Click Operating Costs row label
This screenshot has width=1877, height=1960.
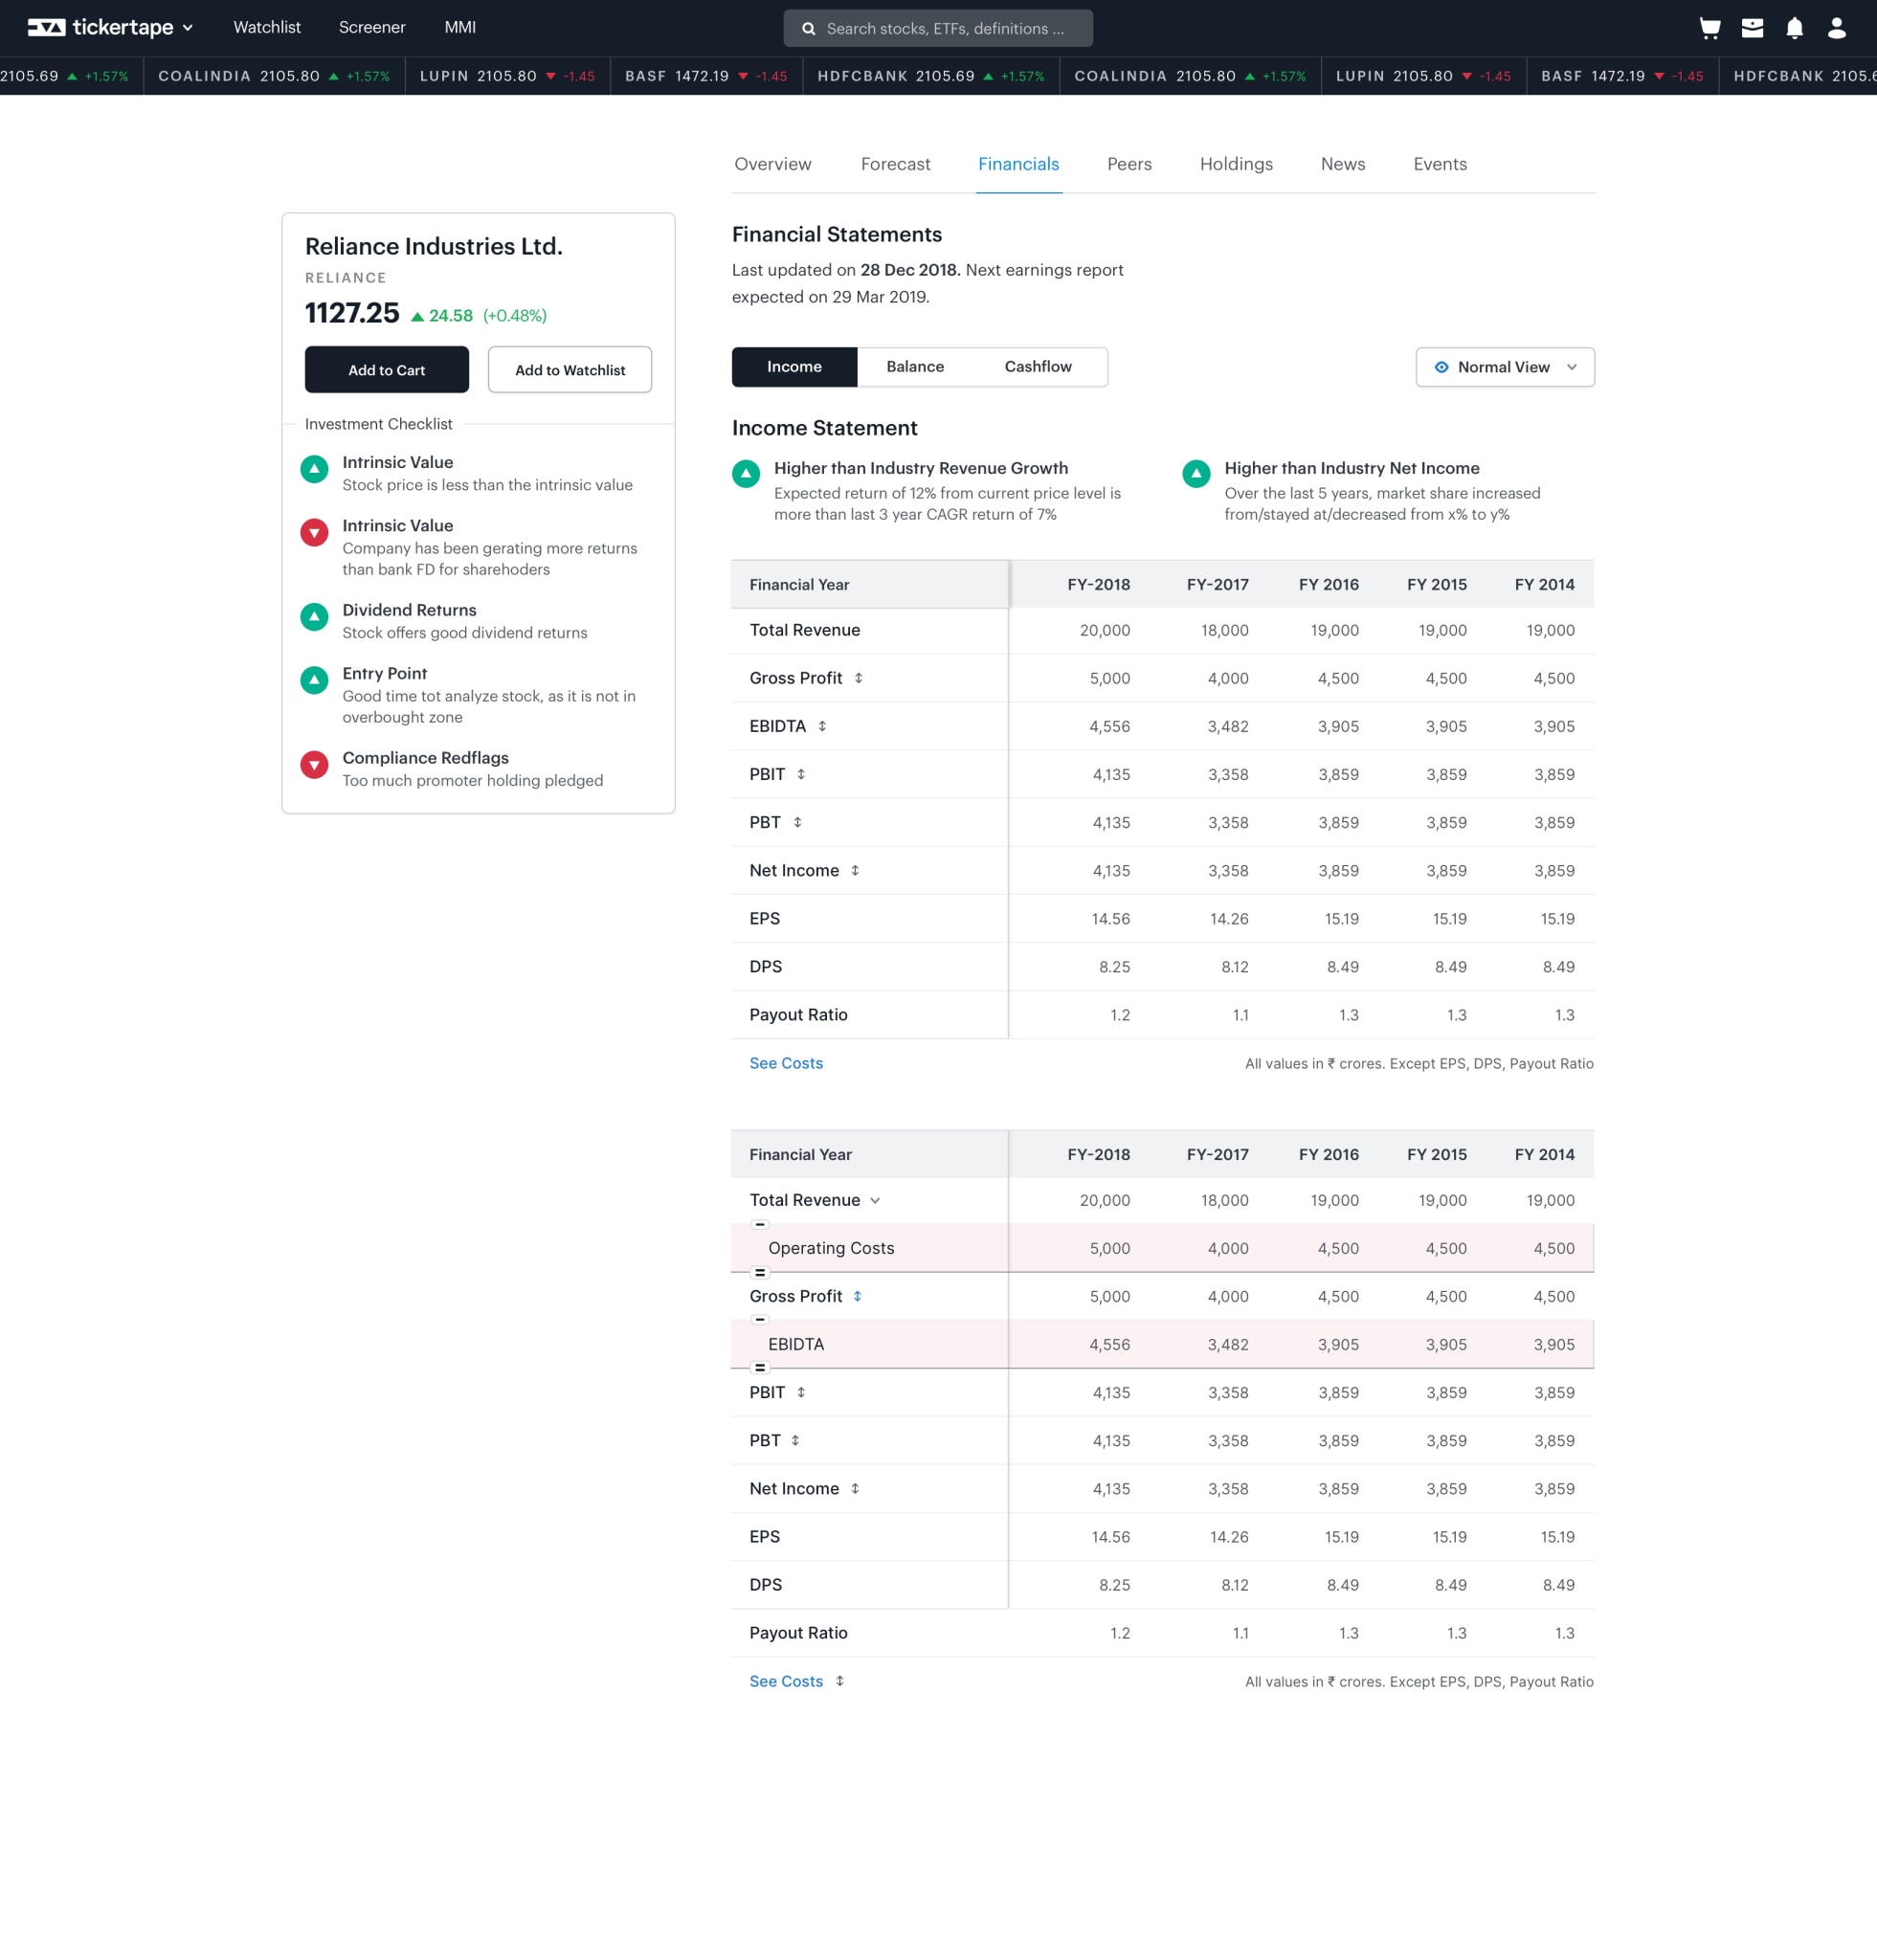(x=831, y=1248)
